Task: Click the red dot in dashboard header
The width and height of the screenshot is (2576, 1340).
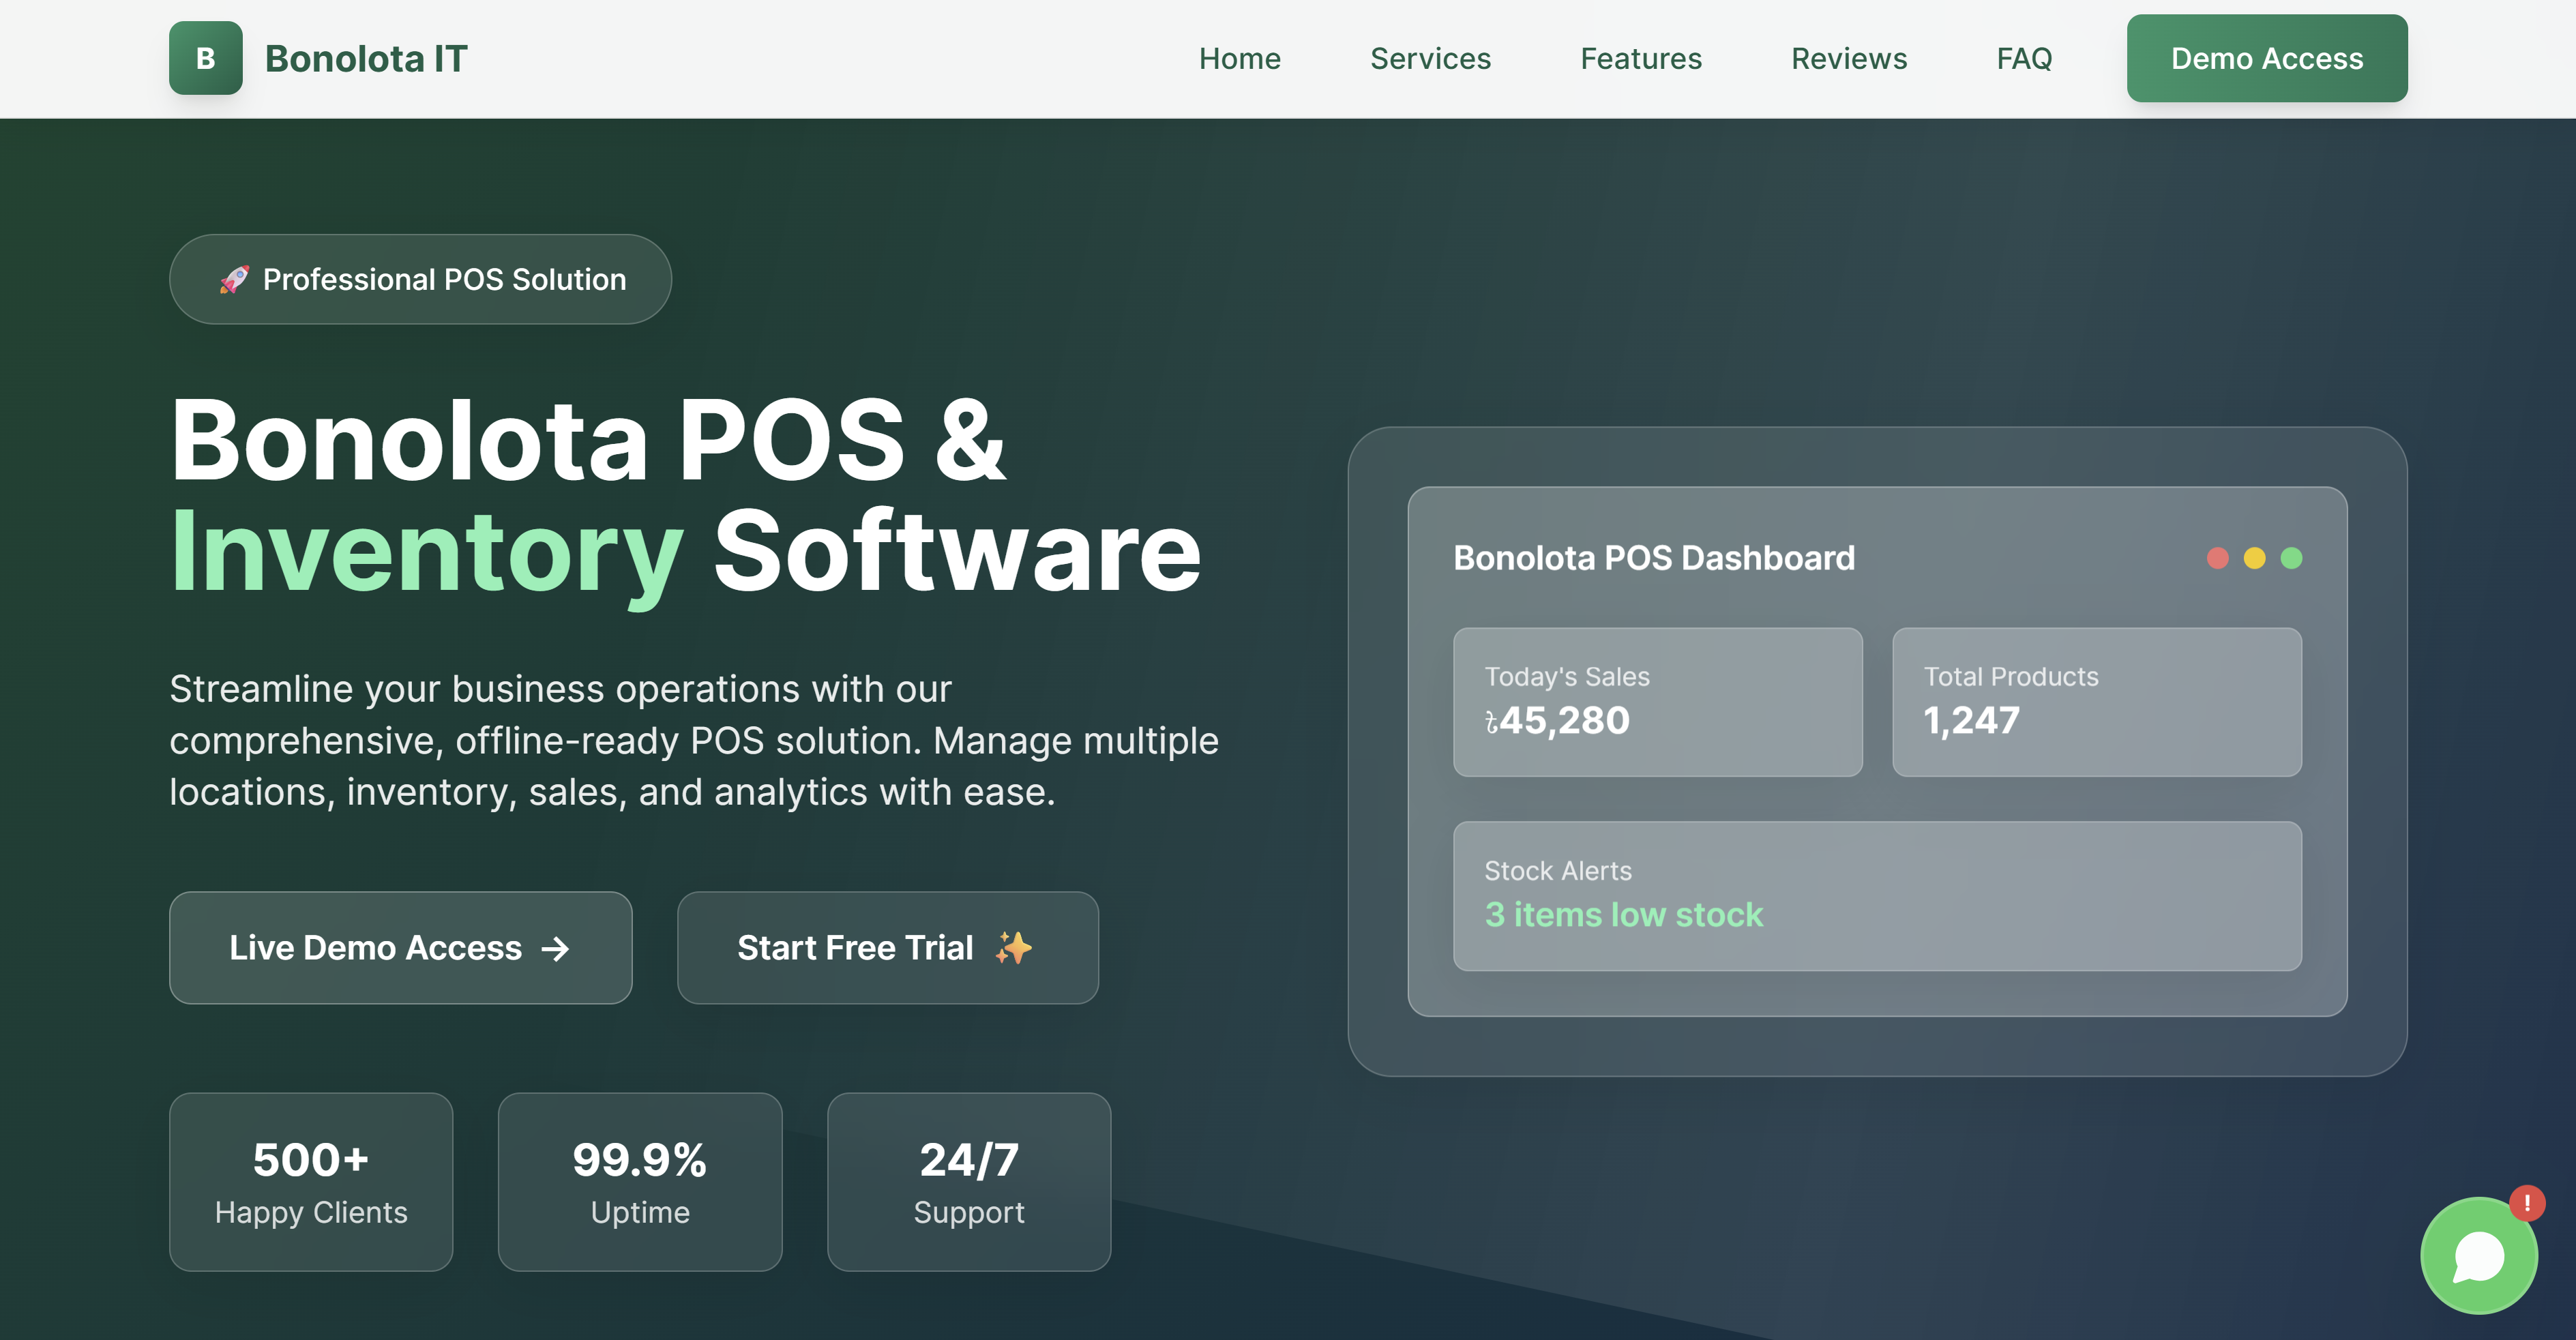Action: (x=2217, y=558)
